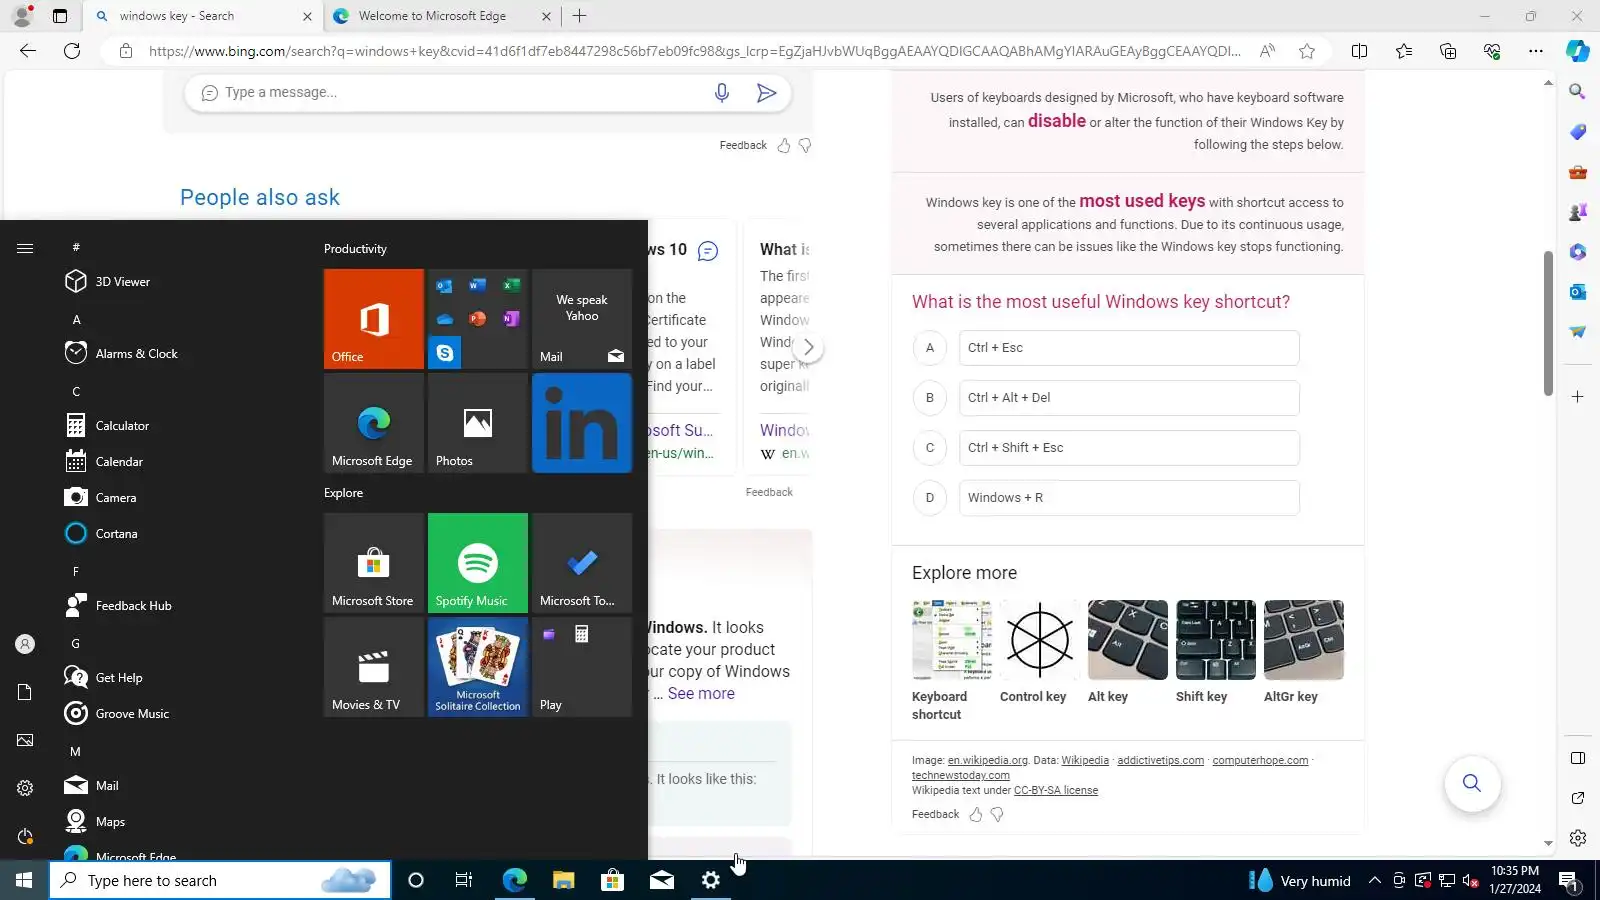1600x900 pixels.
Task: Click the send message arrow icon
Action: tap(766, 93)
